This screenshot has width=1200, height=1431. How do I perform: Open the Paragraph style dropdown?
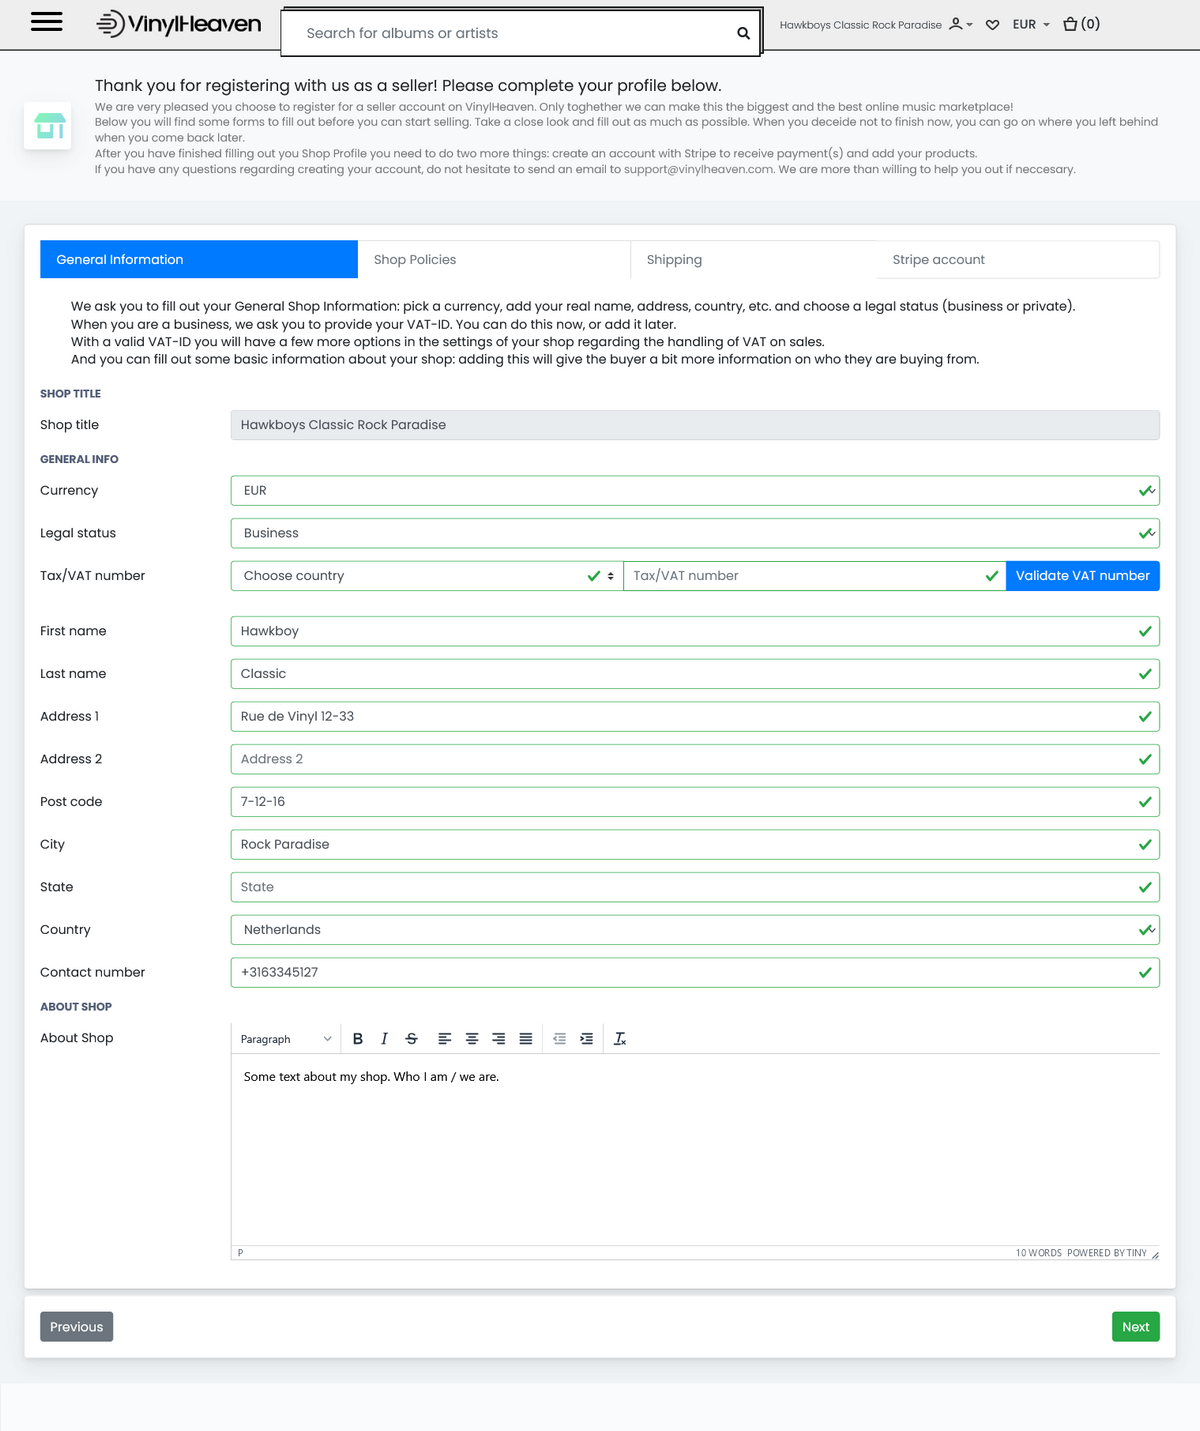(x=286, y=1039)
